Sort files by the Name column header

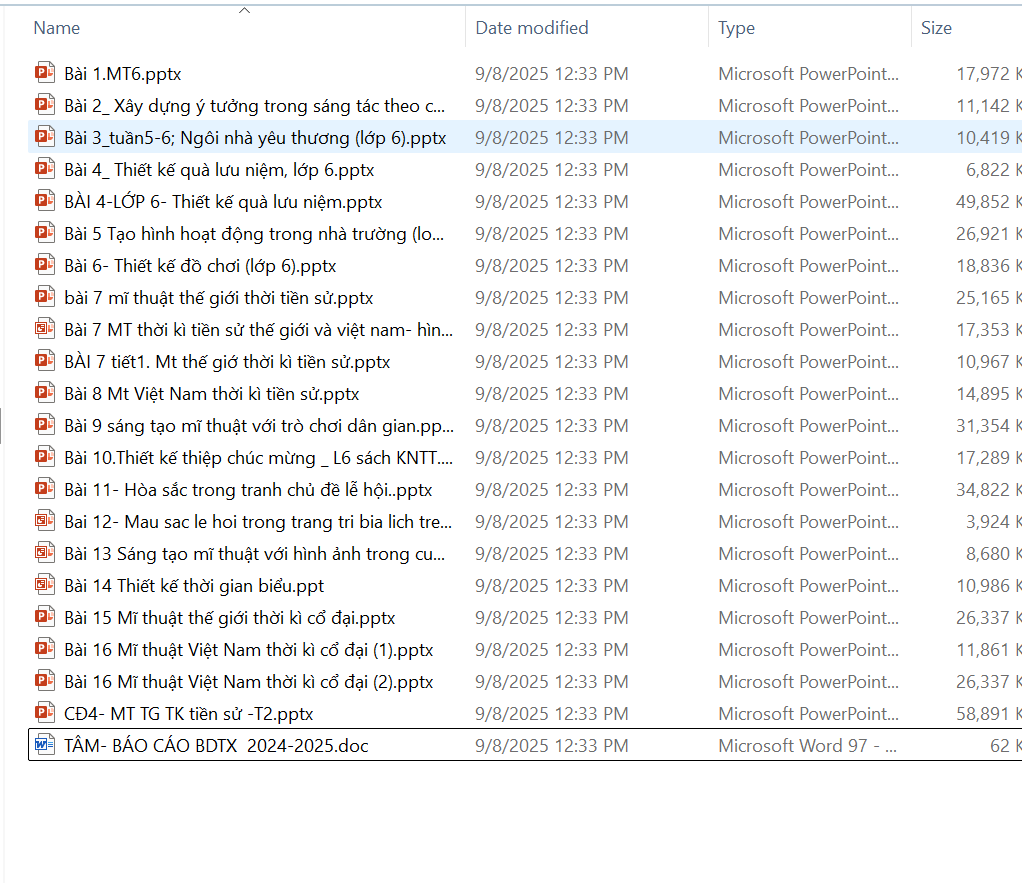point(57,28)
